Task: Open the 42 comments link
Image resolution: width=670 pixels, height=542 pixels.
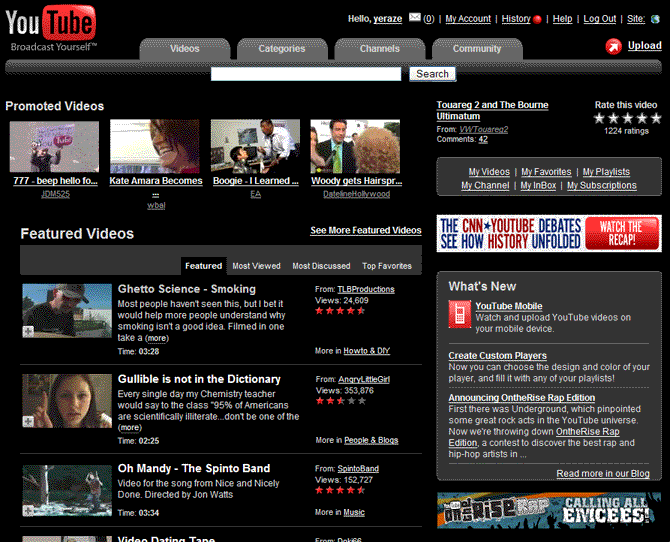Action: pyautogui.click(x=483, y=139)
